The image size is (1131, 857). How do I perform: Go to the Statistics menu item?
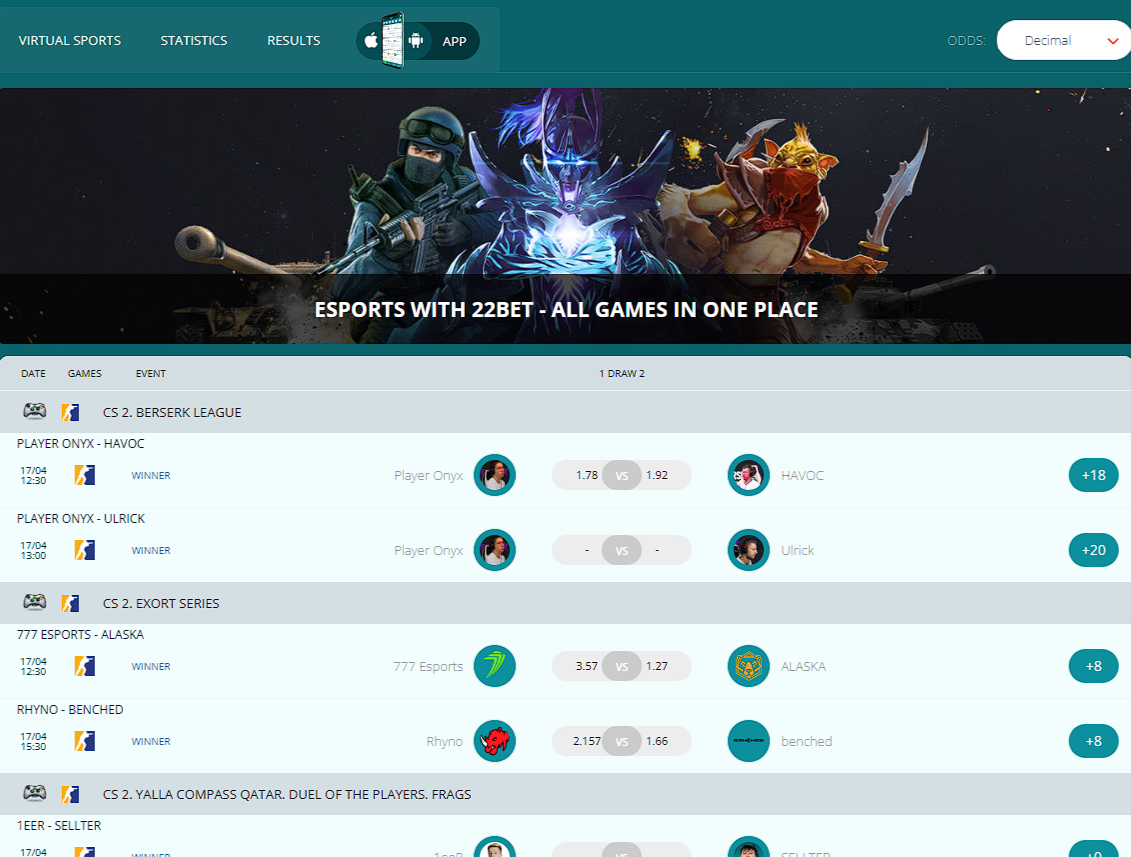pos(194,40)
